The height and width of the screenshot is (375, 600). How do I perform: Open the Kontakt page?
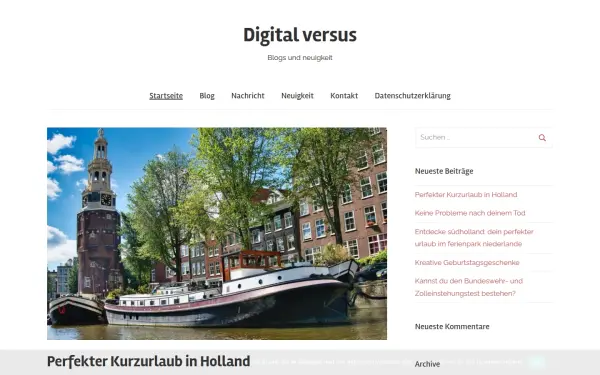point(344,96)
